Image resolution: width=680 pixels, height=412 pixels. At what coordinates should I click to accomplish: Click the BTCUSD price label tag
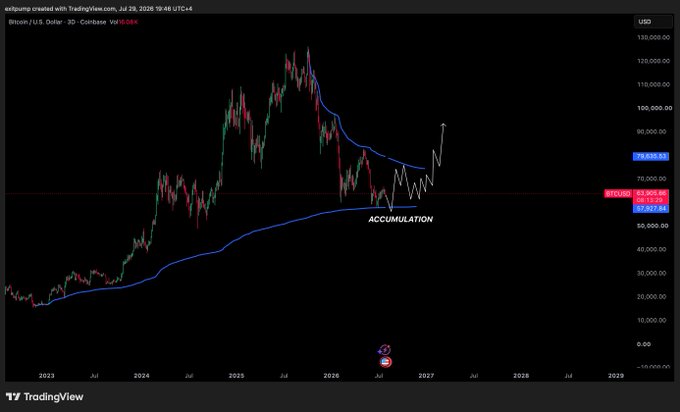[618, 193]
